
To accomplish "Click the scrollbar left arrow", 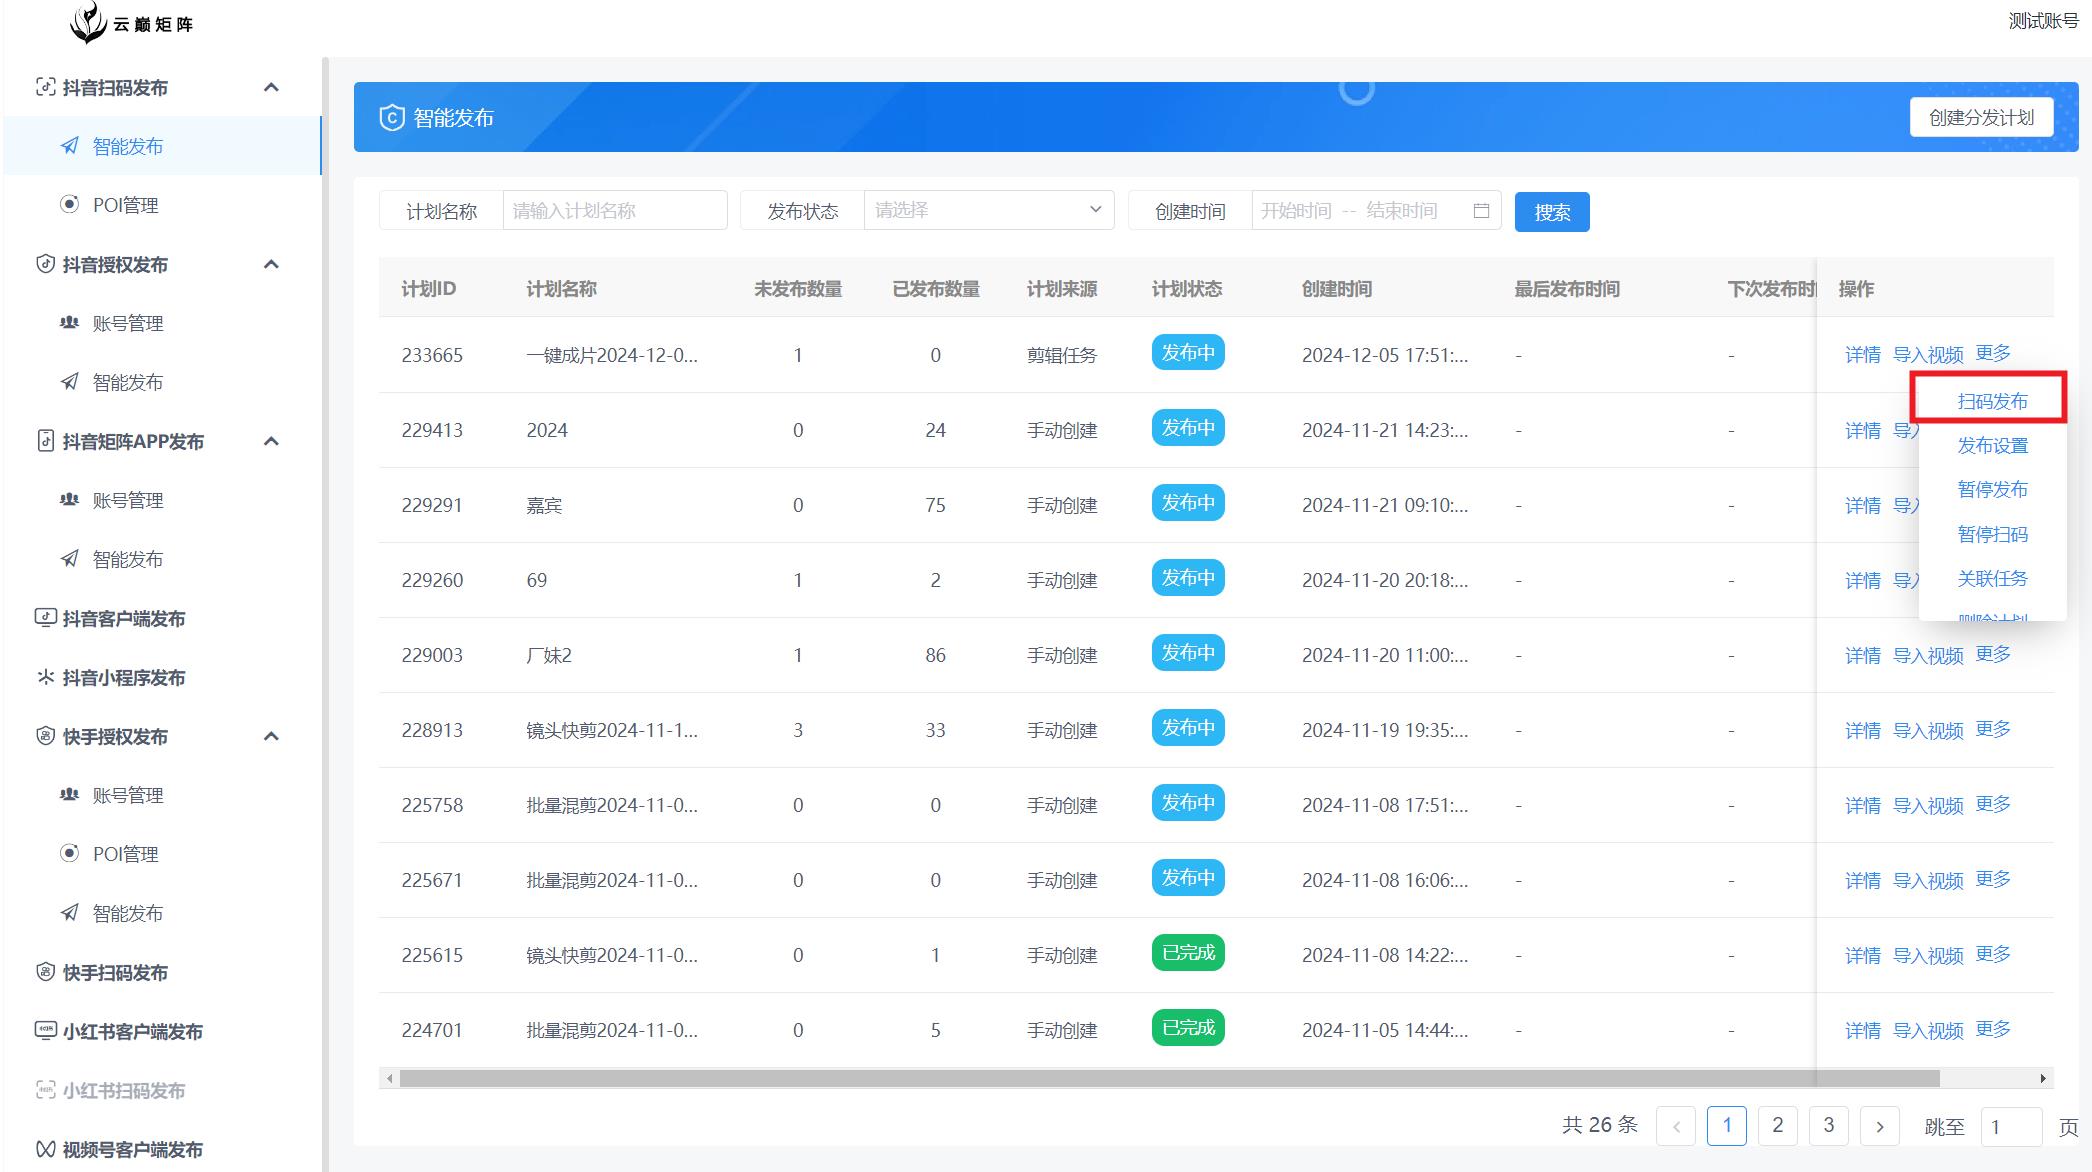I will [x=390, y=1078].
